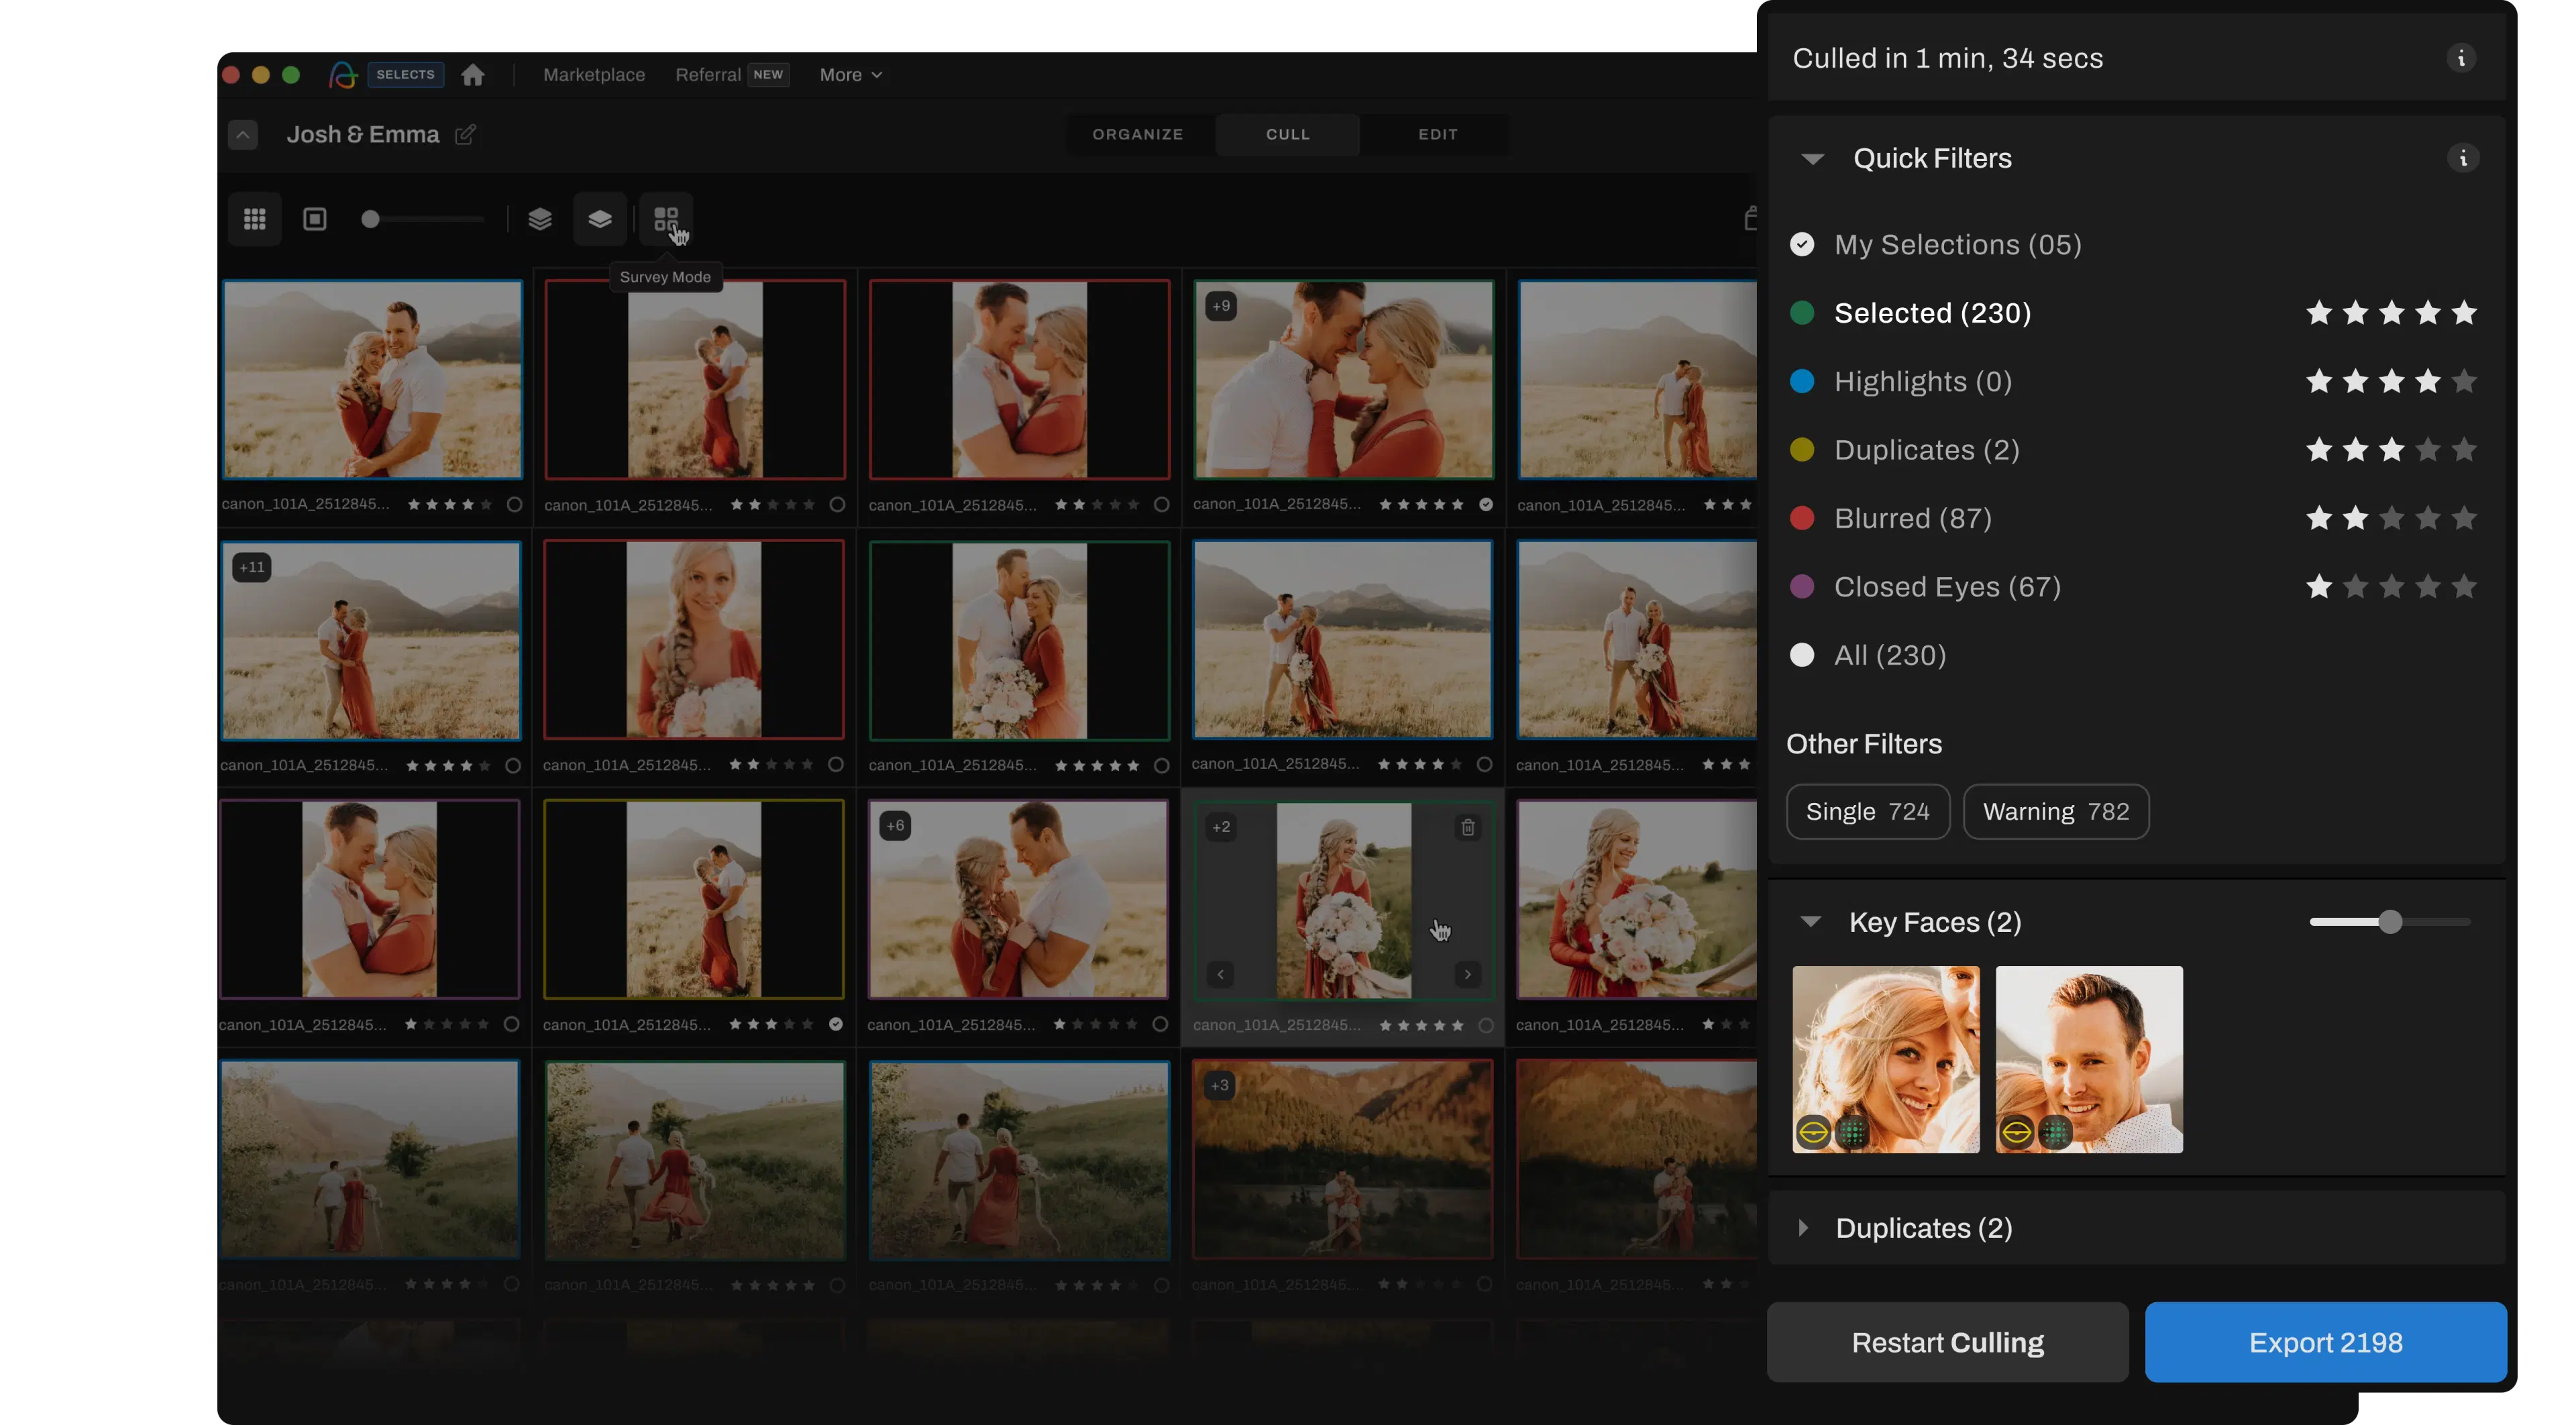Open the +6 stack badge

895,826
